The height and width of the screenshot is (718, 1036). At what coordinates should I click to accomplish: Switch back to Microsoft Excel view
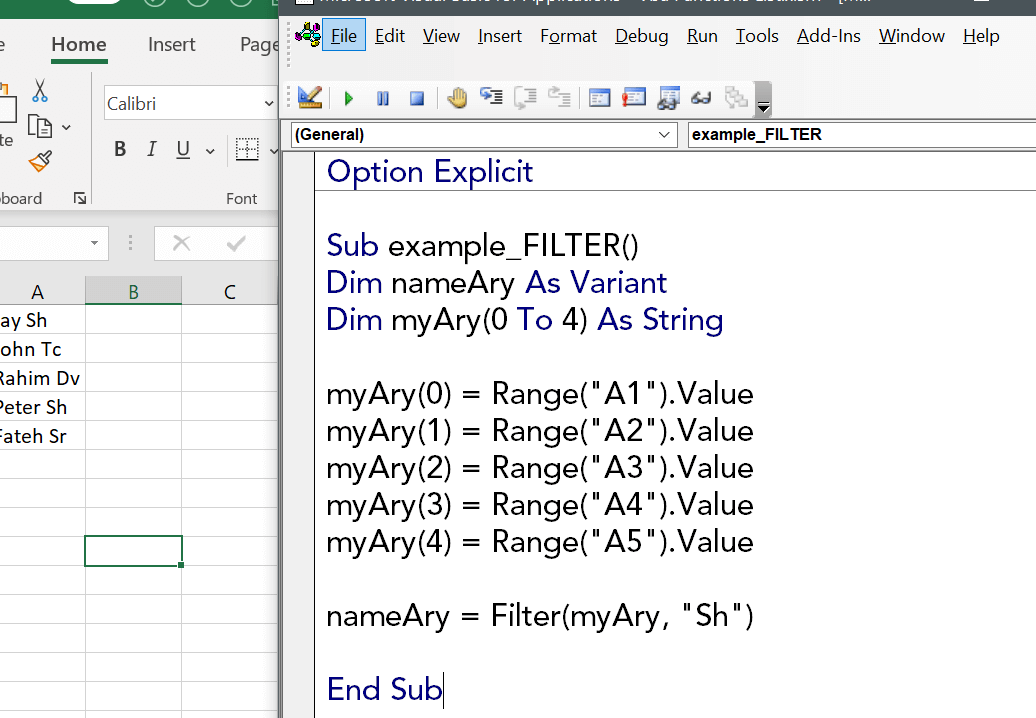pyautogui.click(x=310, y=98)
